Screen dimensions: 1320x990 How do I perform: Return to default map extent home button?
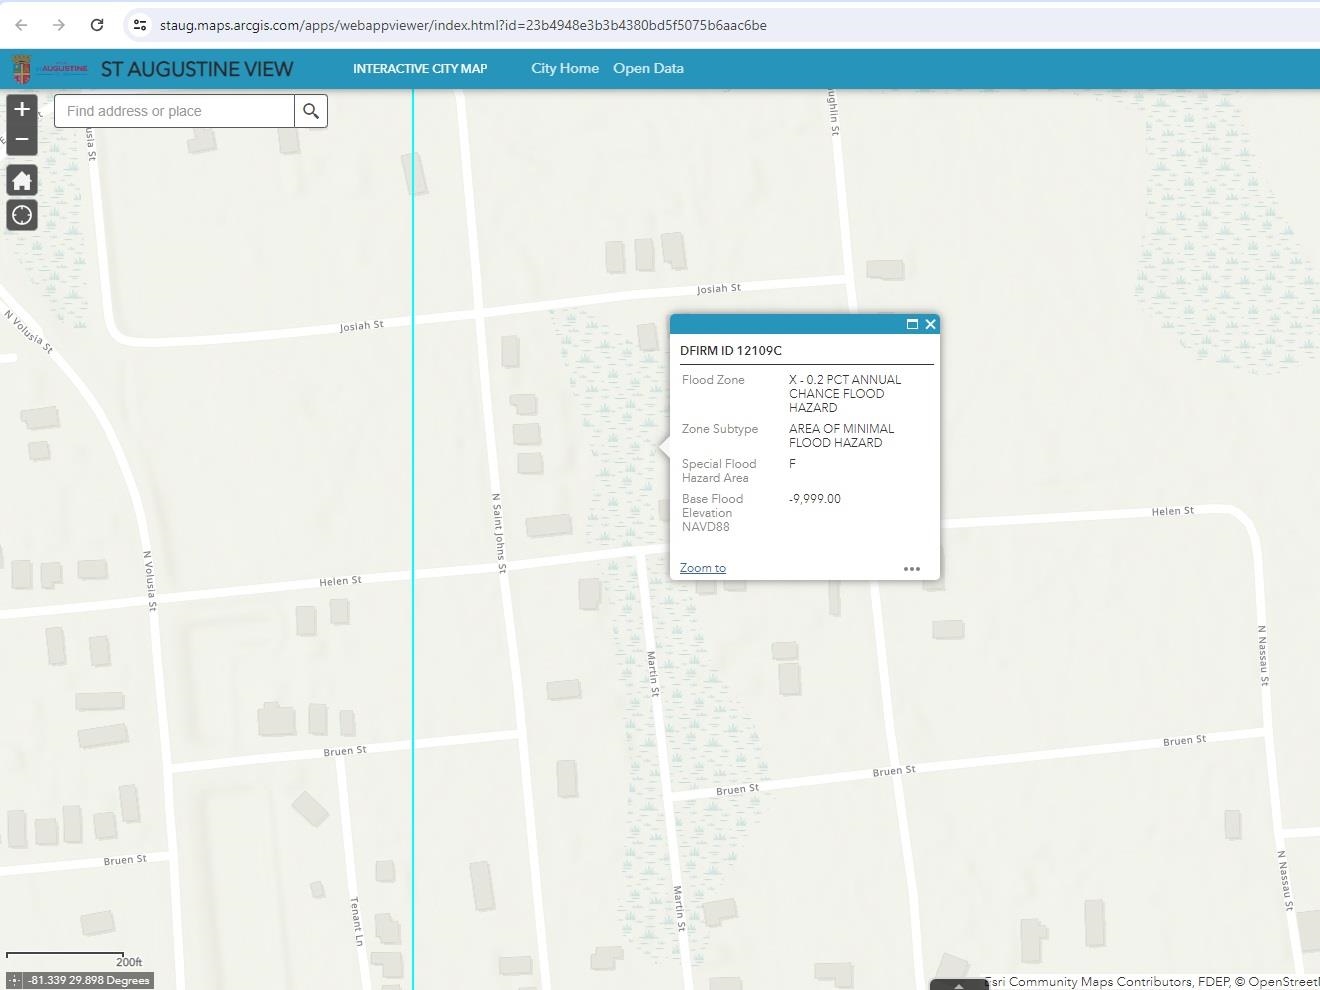click(22, 180)
